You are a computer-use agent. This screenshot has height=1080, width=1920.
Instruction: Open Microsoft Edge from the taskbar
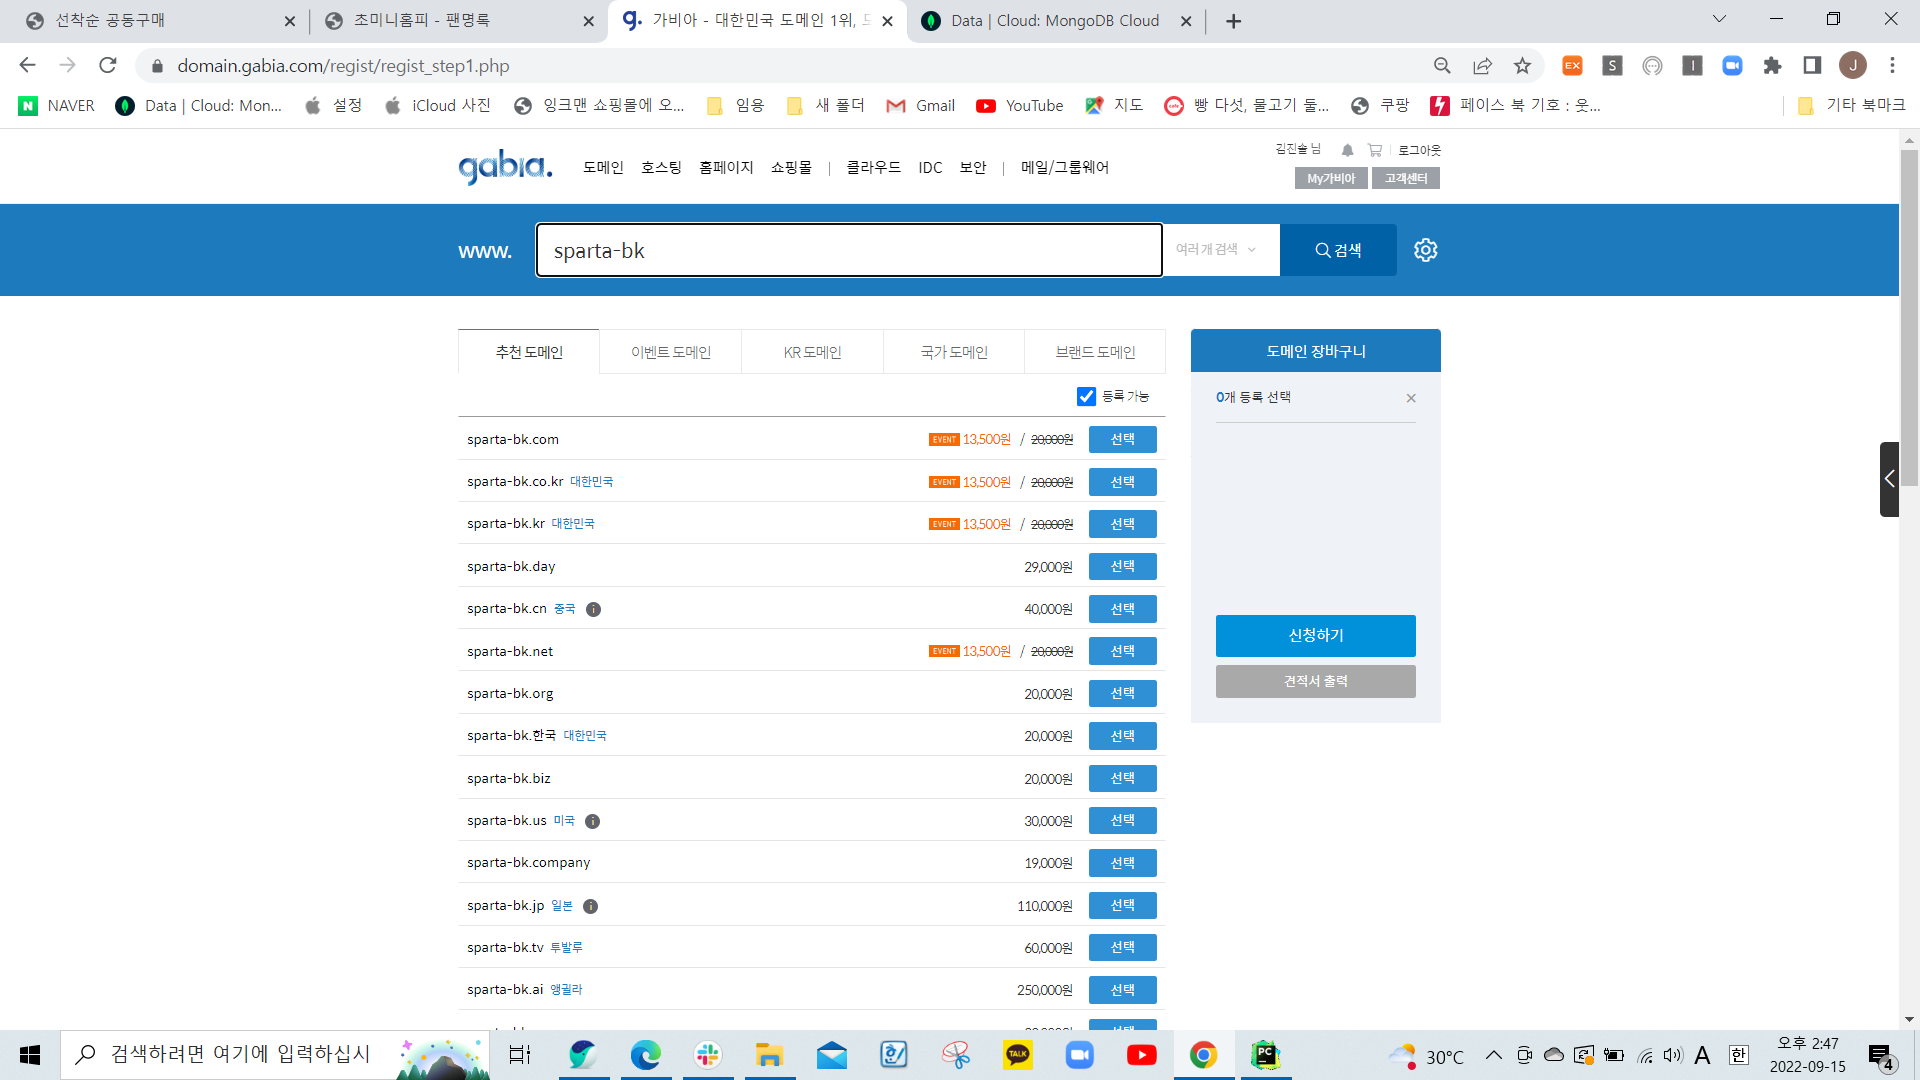645,1055
